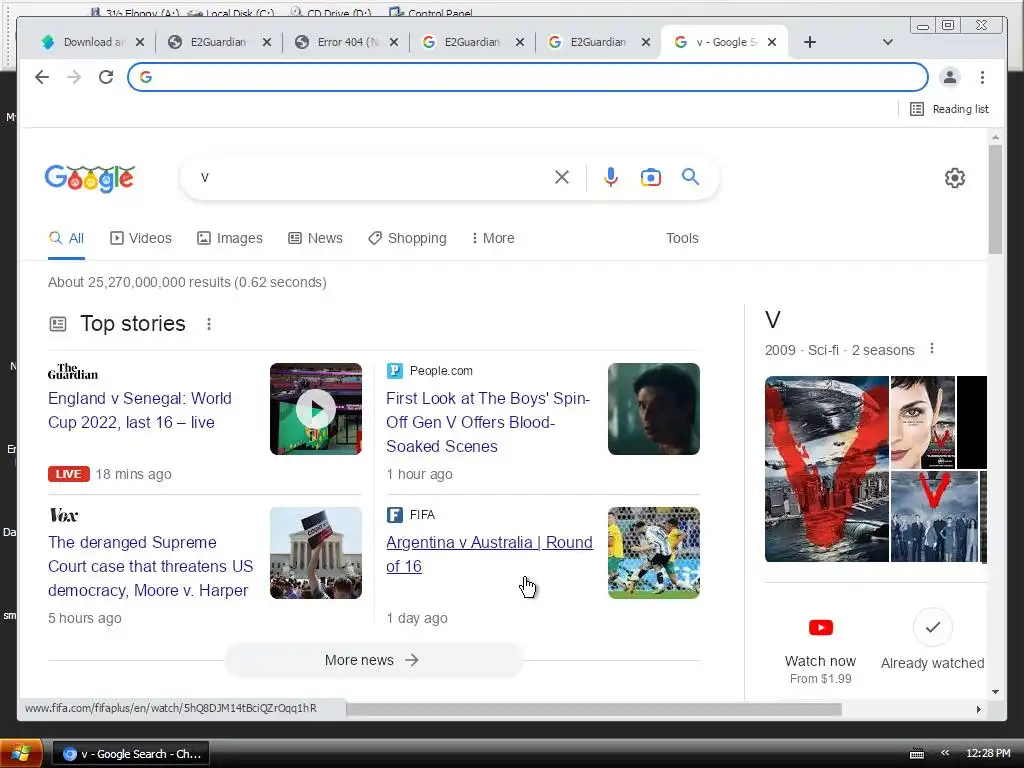Open the large V series poster image
Image resolution: width=1024 pixels, height=768 pixels.
coord(827,469)
